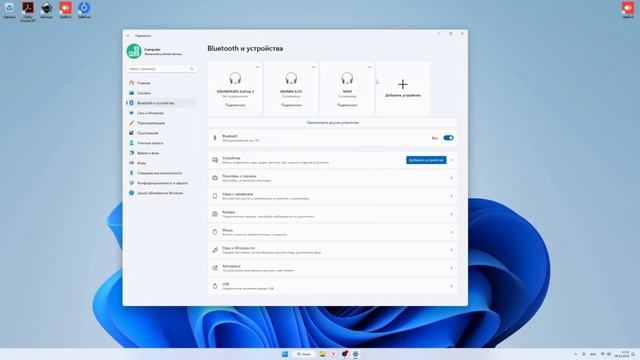Open the Автозапуск settings row
Viewport: 640px width, 360px height.
pyautogui.click(x=333, y=268)
